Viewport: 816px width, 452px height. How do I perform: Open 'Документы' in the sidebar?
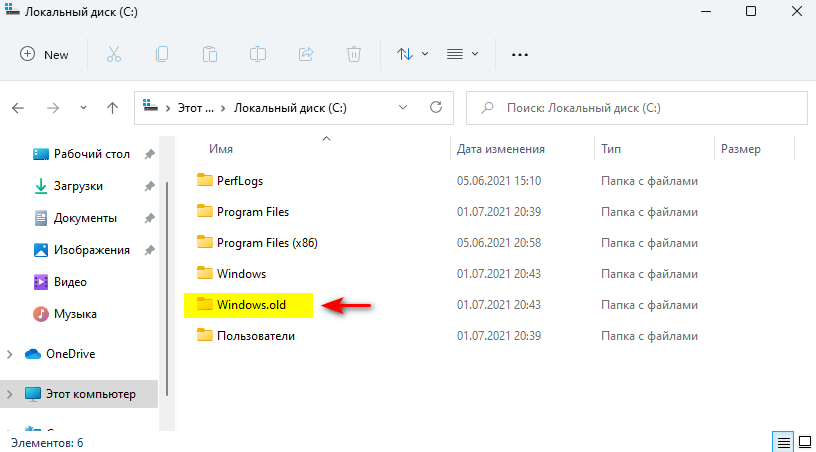(x=85, y=218)
